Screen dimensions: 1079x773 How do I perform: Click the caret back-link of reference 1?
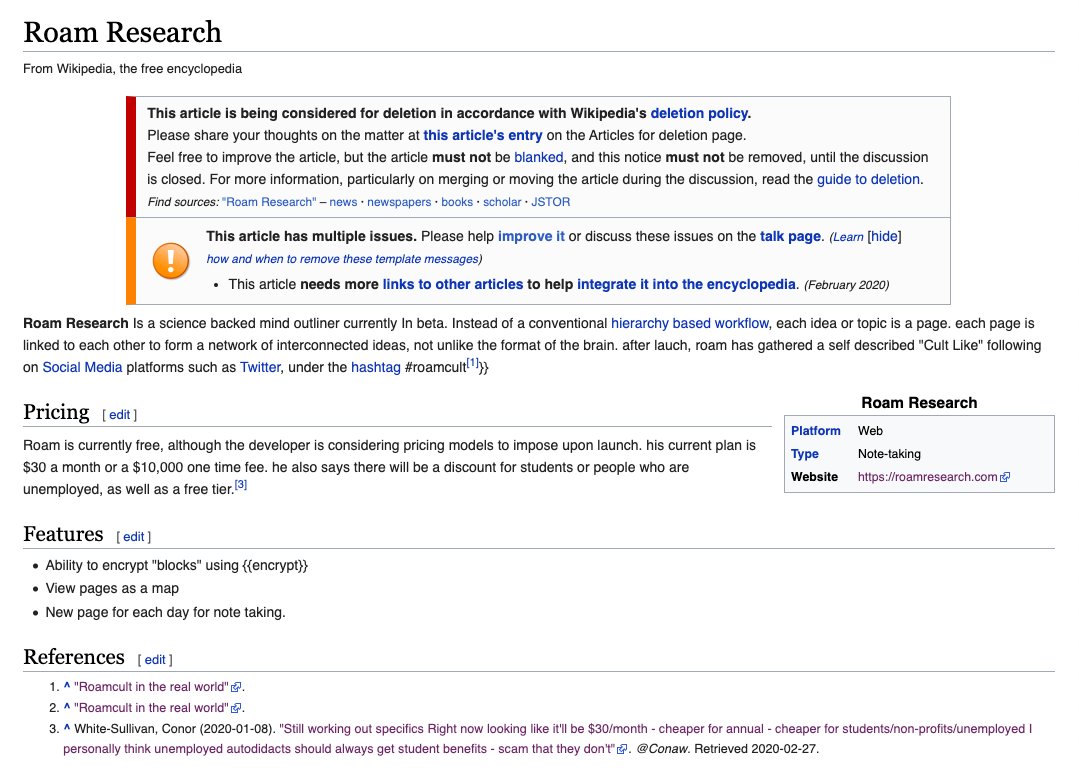coord(67,686)
